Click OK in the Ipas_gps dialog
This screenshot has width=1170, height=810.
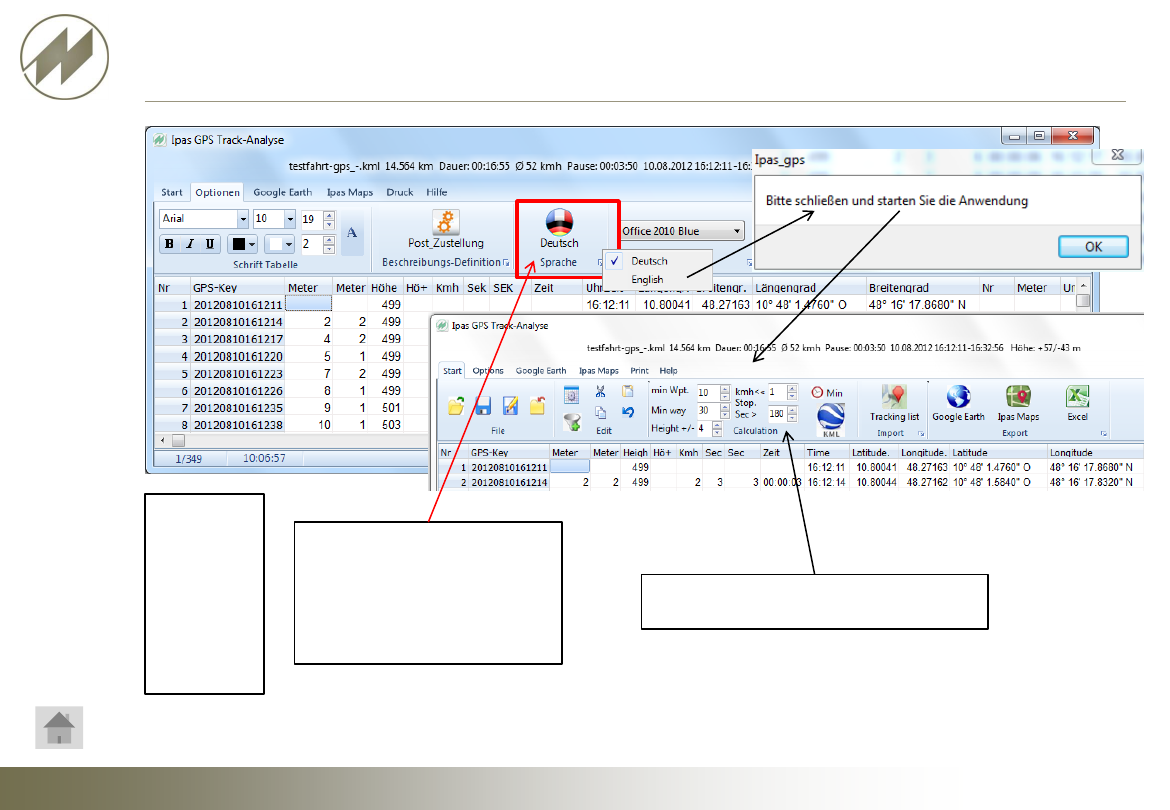1093,247
